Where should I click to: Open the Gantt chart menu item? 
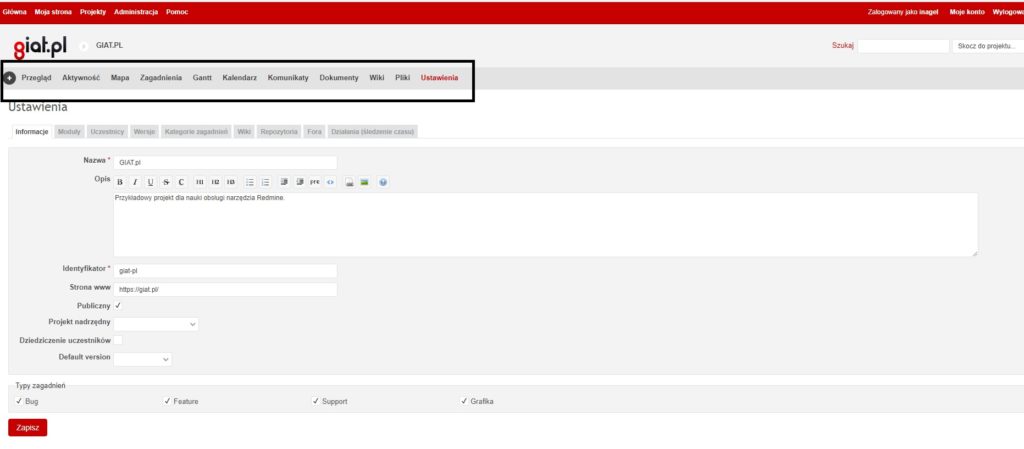[202, 78]
